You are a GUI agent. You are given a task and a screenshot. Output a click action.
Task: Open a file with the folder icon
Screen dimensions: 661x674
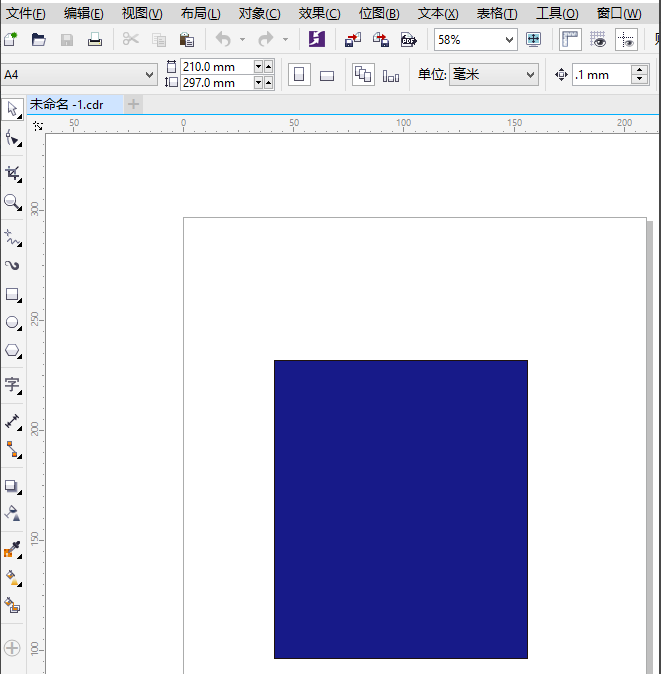click(x=39, y=40)
